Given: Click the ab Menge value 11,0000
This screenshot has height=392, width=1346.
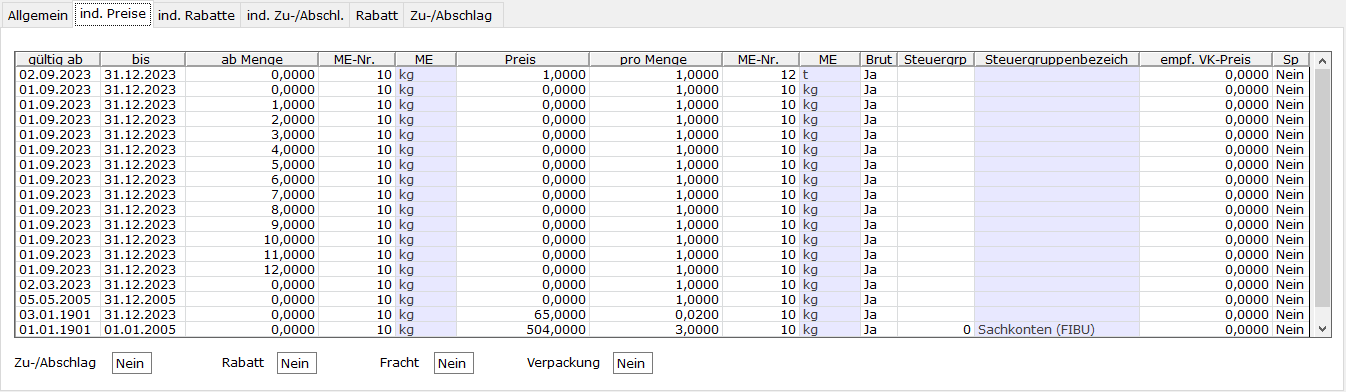Looking at the screenshot, I should [x=252, y=254].
